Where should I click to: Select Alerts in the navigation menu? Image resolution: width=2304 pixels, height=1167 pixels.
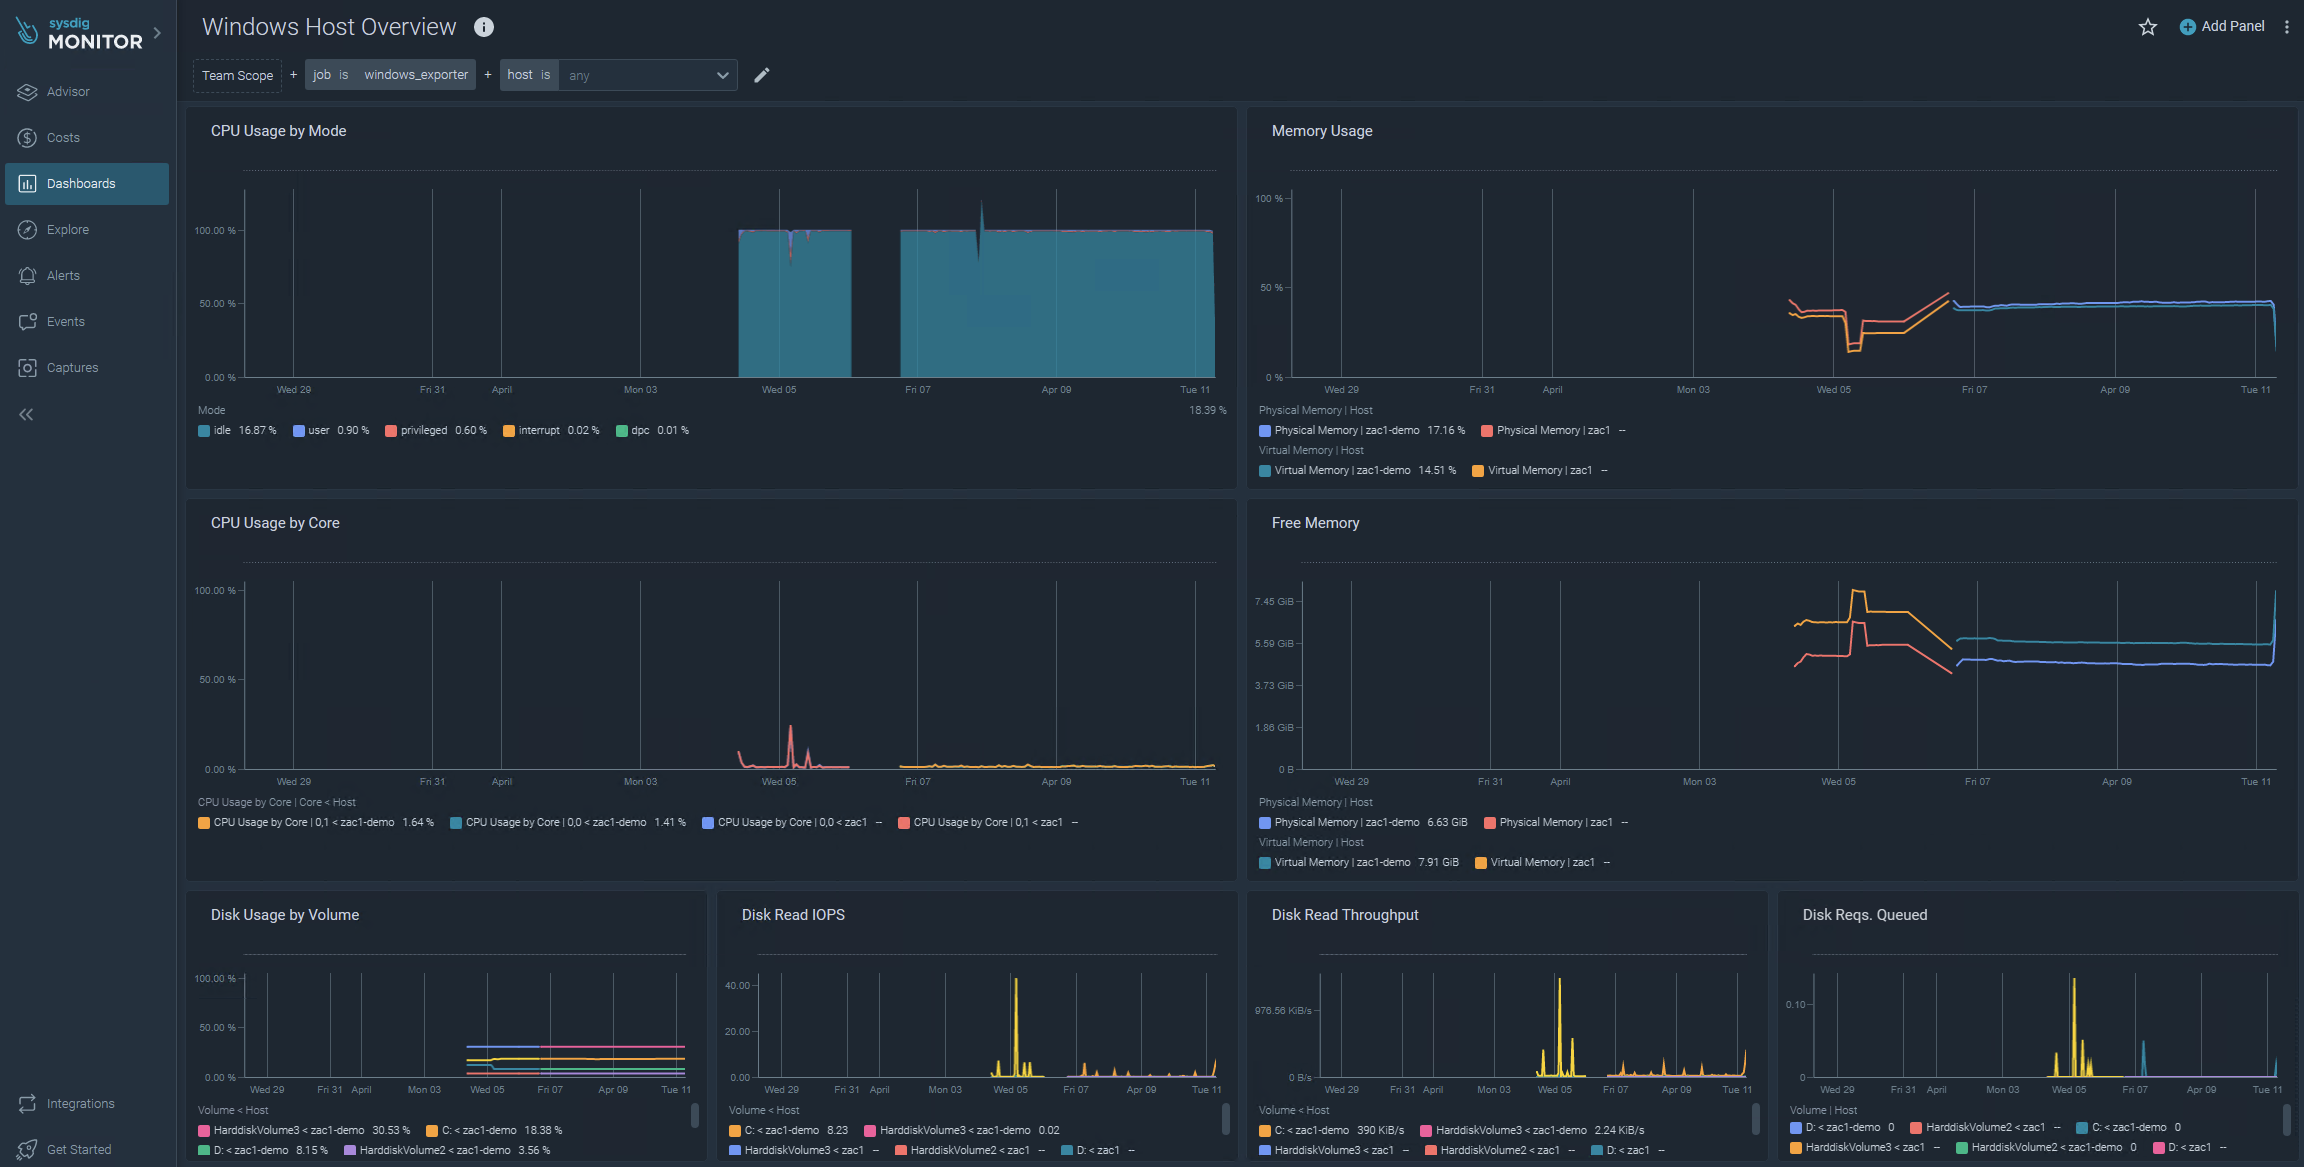63,276
